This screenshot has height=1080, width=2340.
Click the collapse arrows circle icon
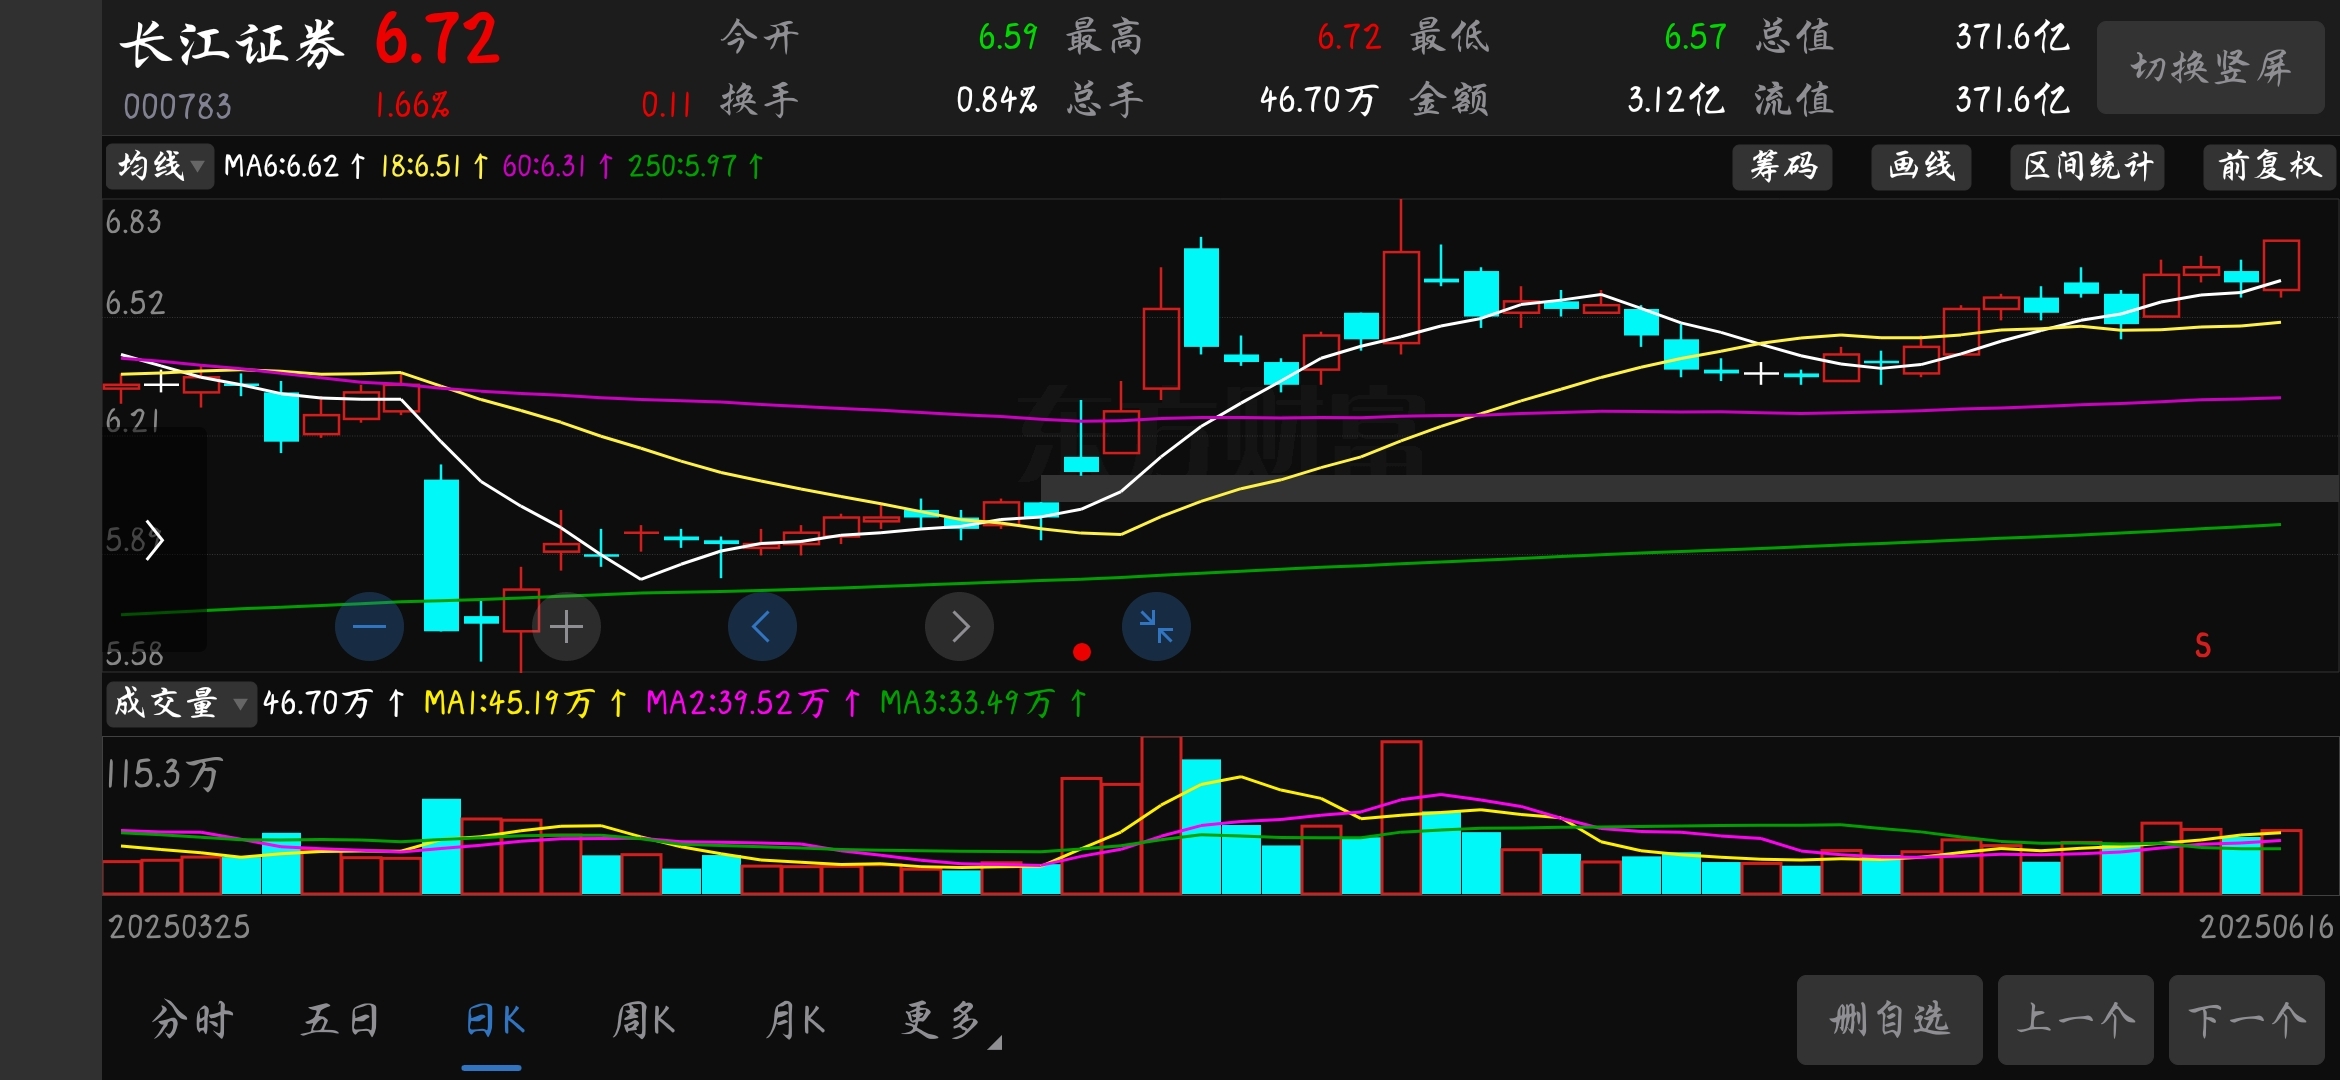1156,627
